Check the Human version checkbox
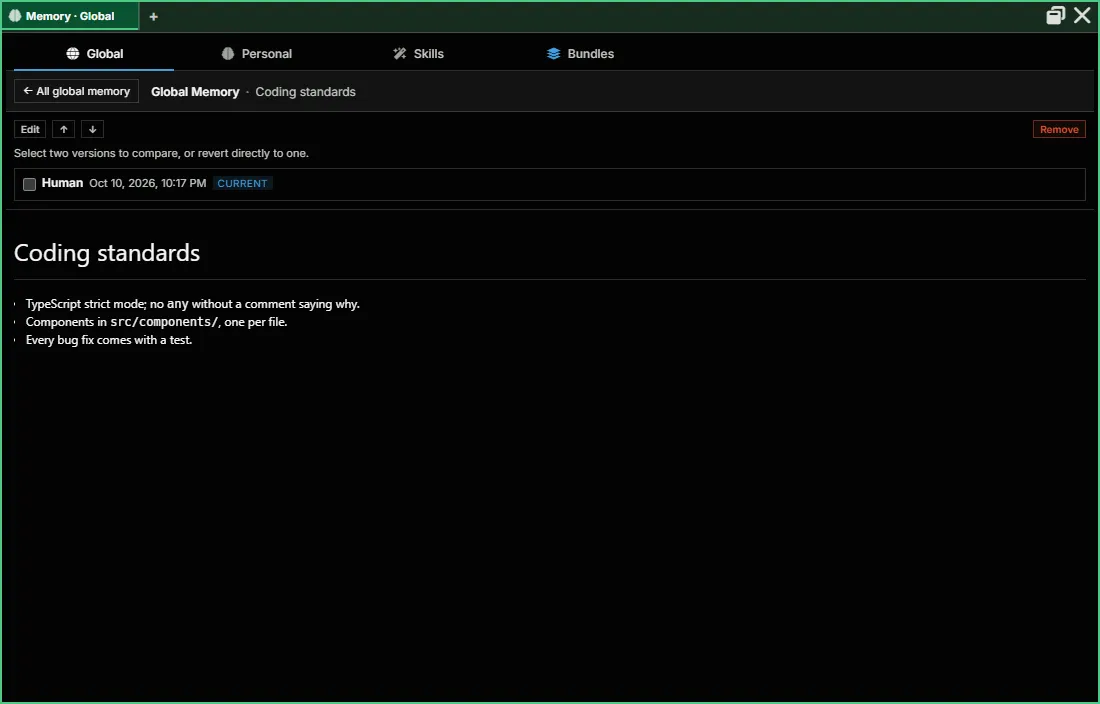The image size is (1100, 704). tap(29, 184)
